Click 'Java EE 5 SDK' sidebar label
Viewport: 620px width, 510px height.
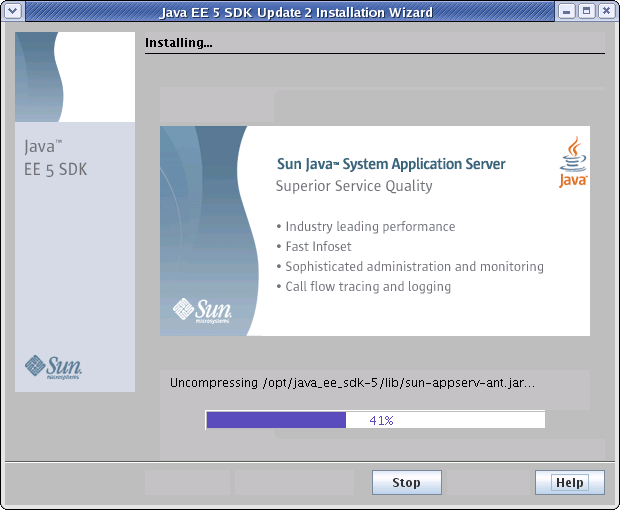point(55,158)
